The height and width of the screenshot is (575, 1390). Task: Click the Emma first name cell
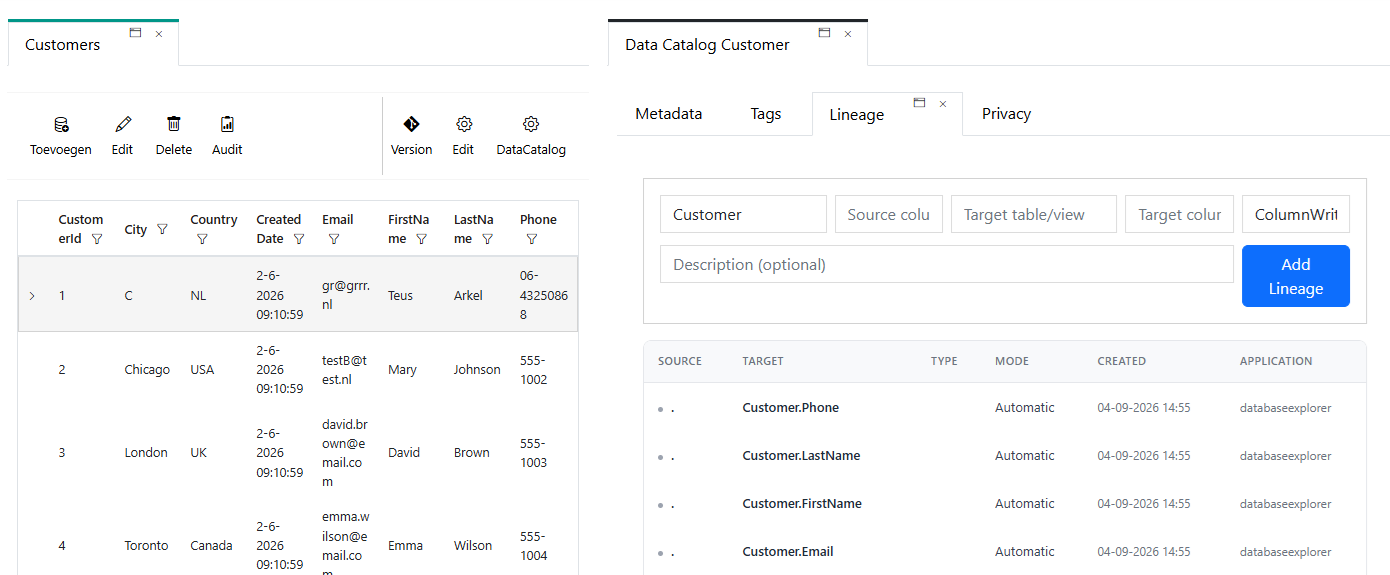pyautogui.click(x=405, y=546)
